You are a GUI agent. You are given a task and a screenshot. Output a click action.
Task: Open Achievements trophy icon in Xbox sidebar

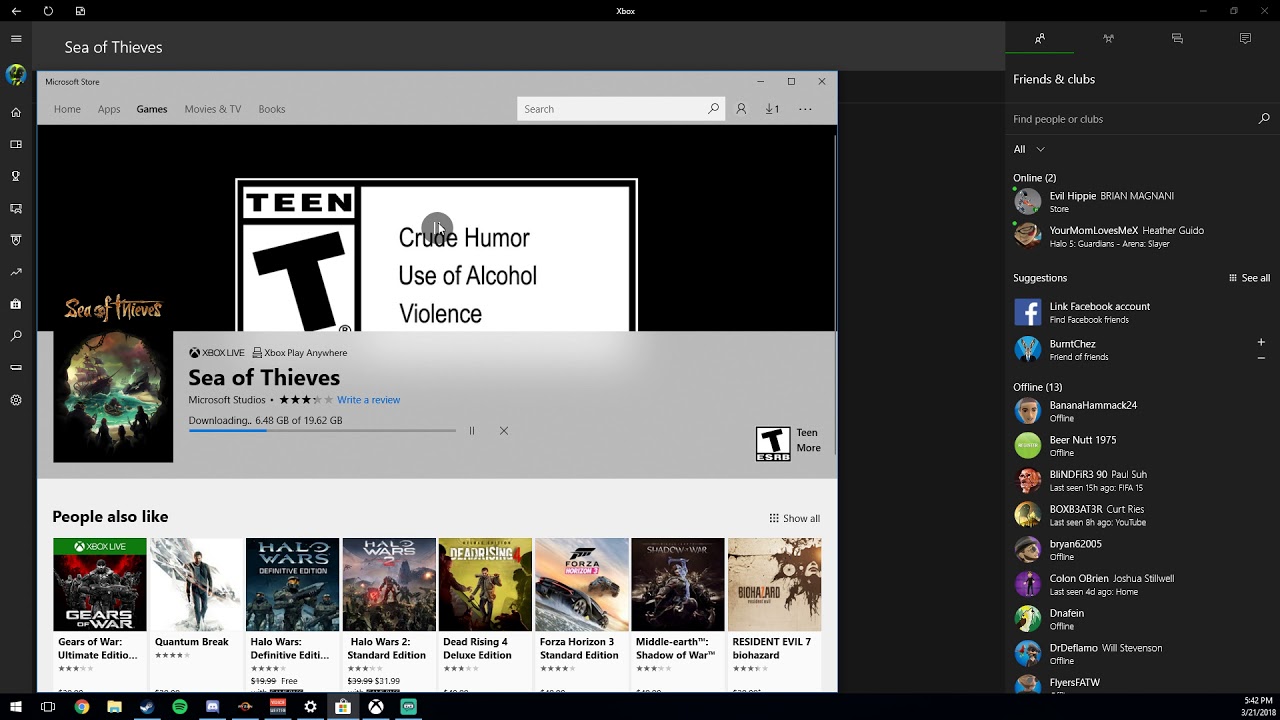click(16, 176)
